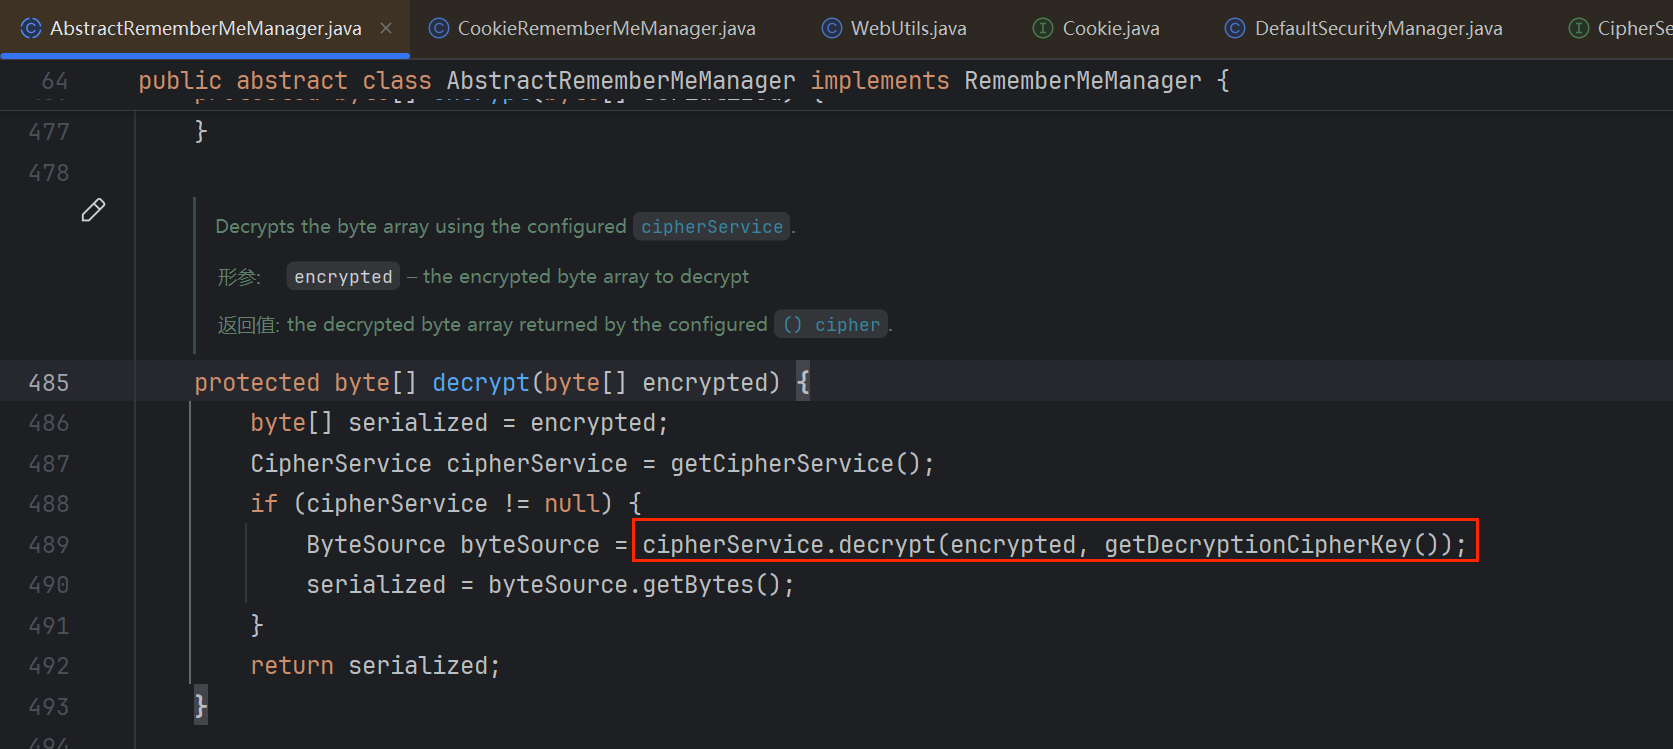Click the pencil edit icon beside the doc comment
The height and width of the screenshot is (749, 1673).
coord(93,210)
